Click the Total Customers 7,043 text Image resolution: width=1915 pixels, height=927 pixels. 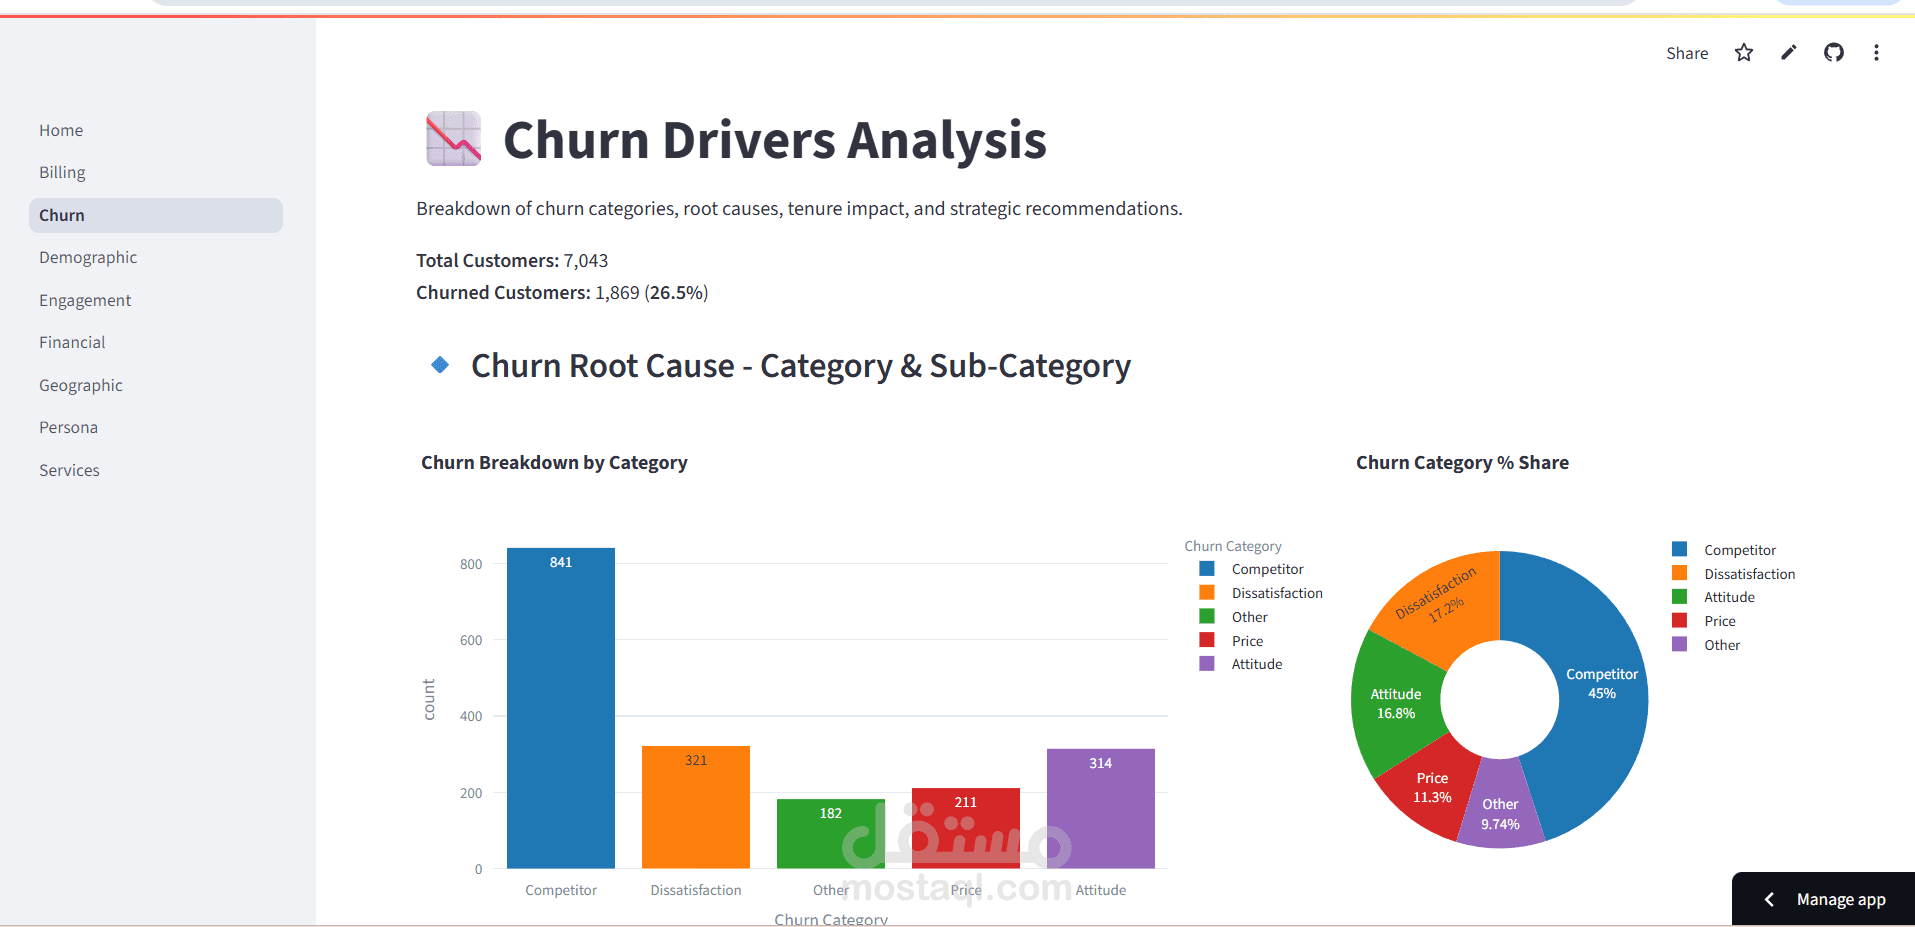(x=512, y=260)
